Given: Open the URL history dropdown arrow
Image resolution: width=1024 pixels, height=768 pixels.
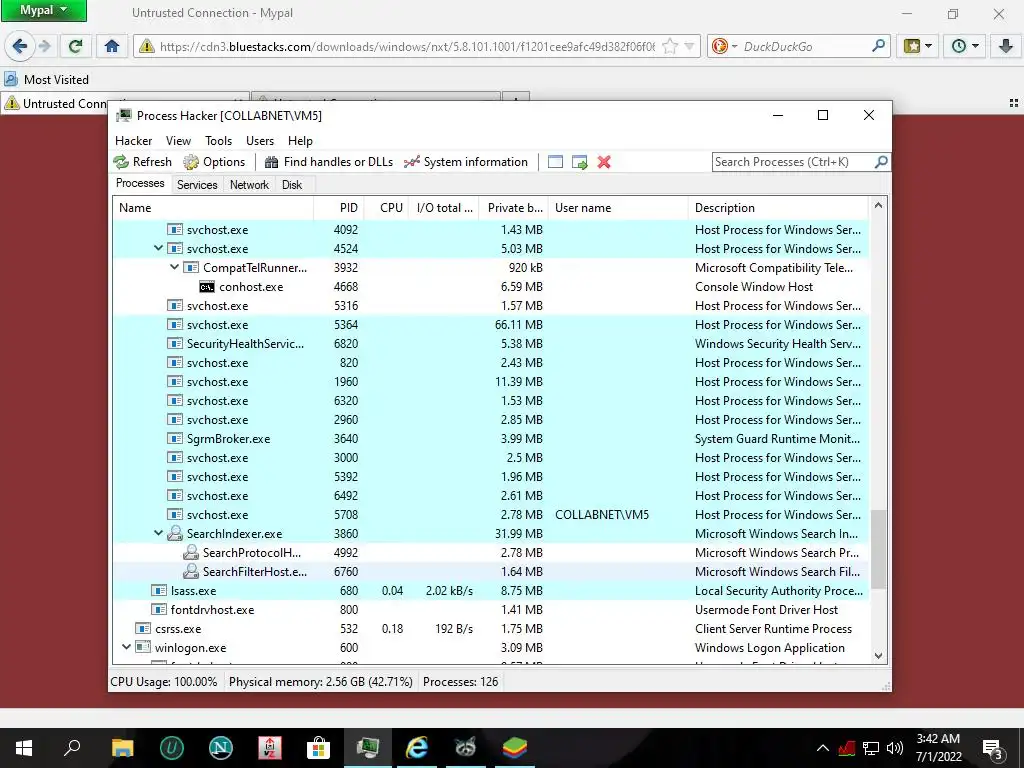Looking at the screenshot, I should pyautogui.click(x=690, y=46).
